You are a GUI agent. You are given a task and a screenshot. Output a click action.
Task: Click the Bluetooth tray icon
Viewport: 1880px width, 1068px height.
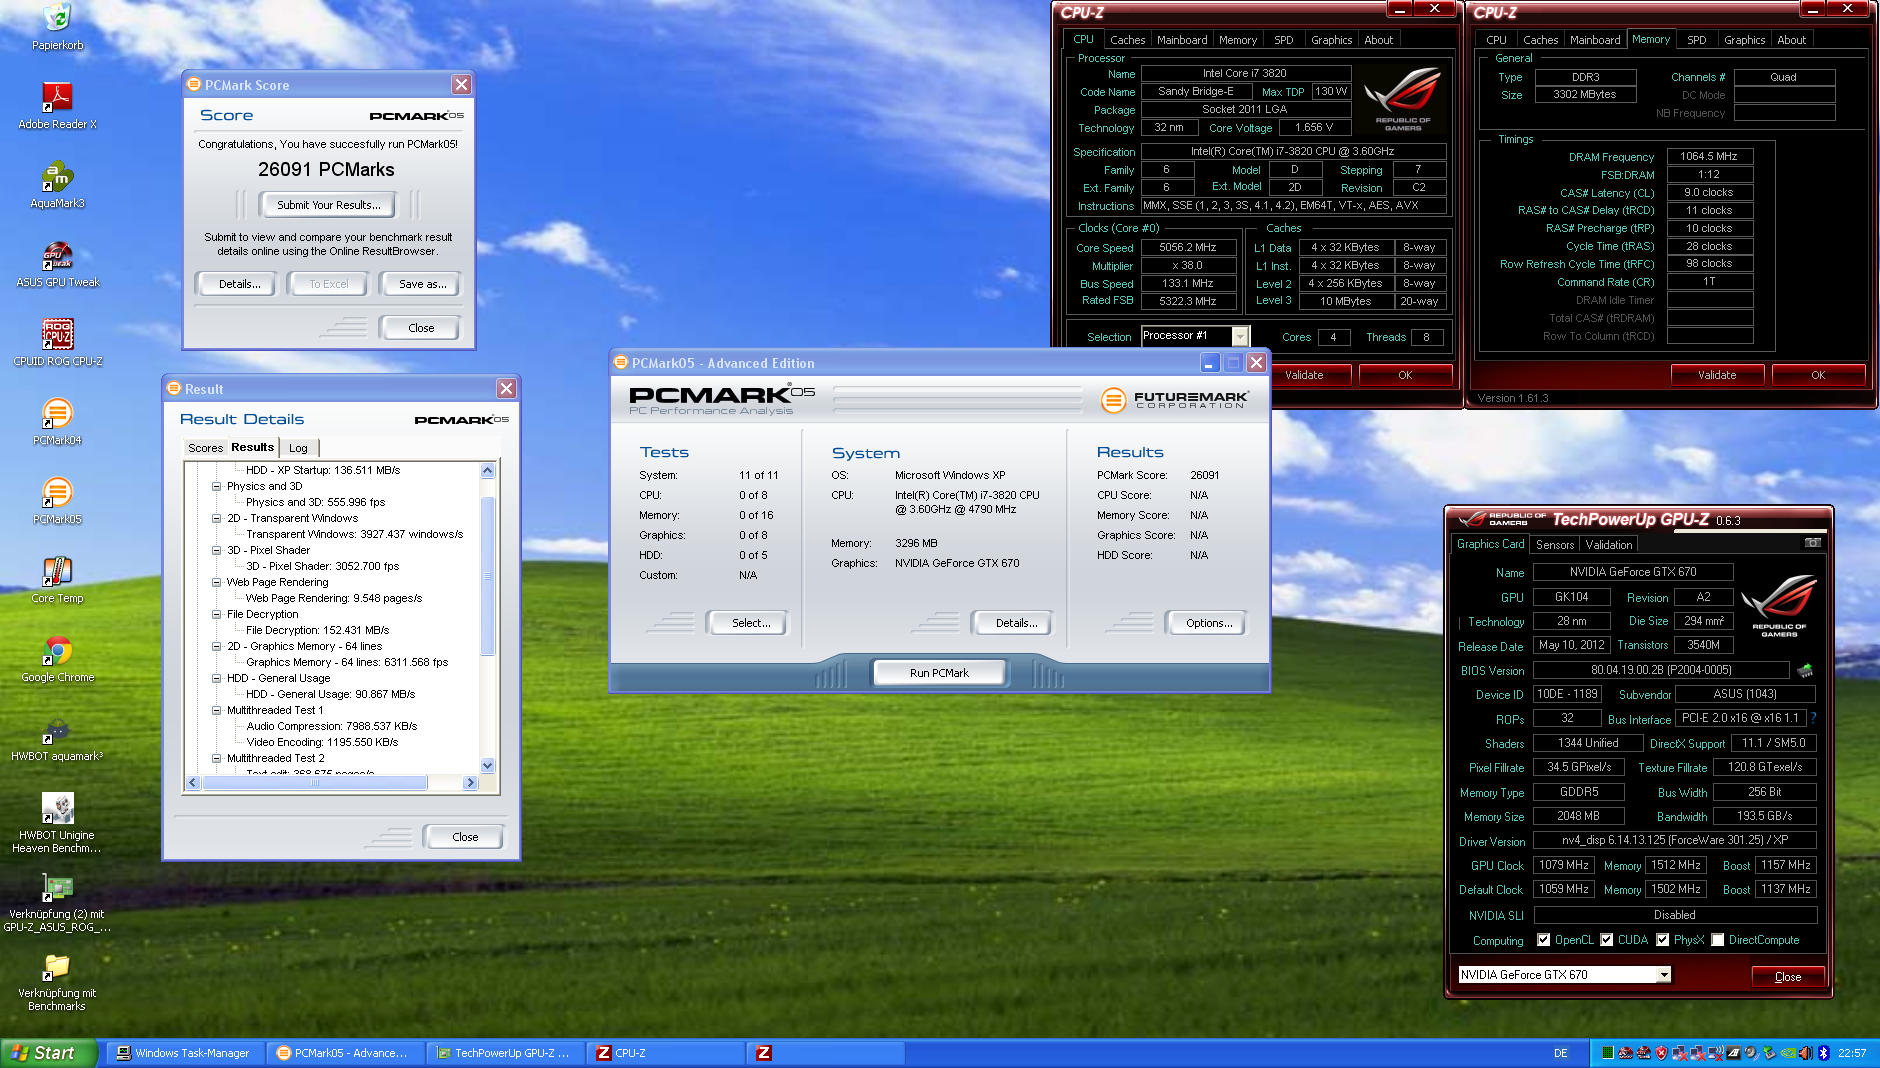click(1824, 1053)
